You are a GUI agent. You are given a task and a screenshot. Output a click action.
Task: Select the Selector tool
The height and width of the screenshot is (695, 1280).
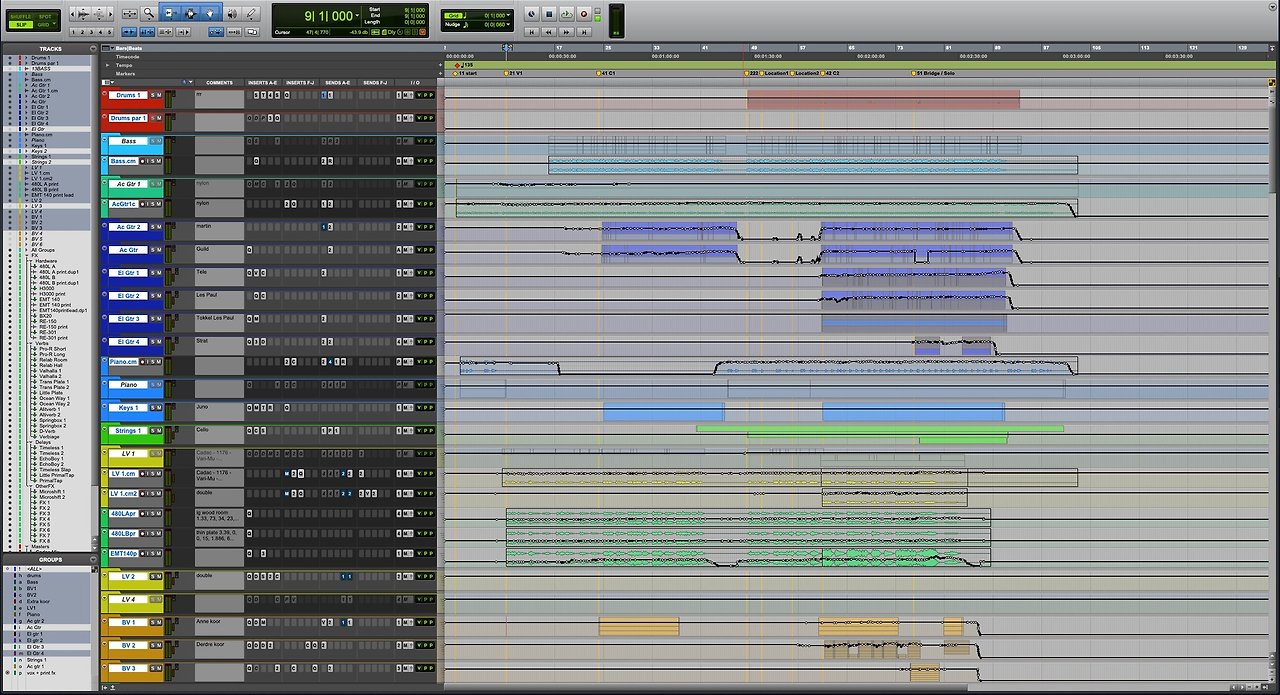pos(189,14)
